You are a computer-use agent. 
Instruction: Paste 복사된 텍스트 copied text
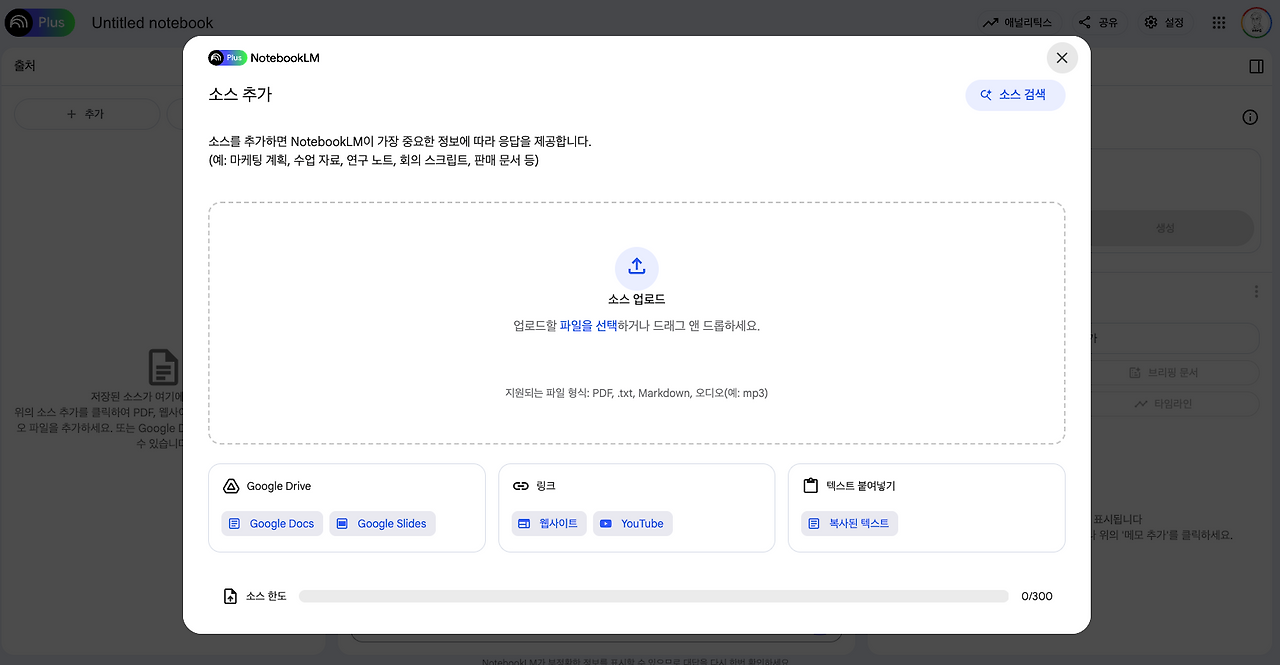pos(849,523)
